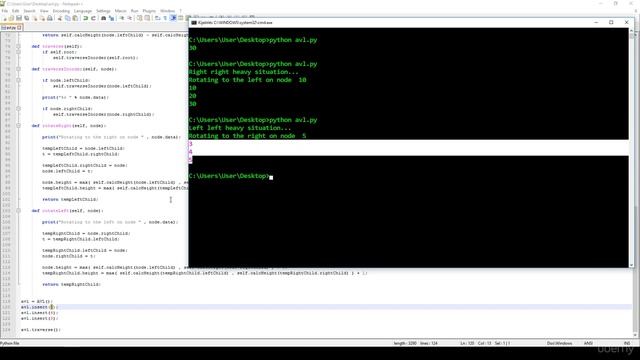
Task: Click 'Left left heavy situation...' cmd output
Action: point(240,128)
